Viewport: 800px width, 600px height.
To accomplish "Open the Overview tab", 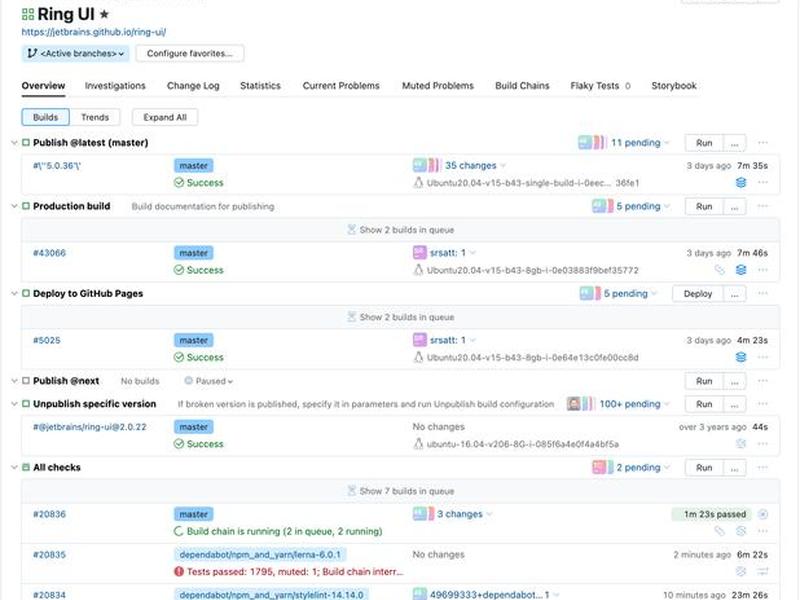I will (43, 86).
